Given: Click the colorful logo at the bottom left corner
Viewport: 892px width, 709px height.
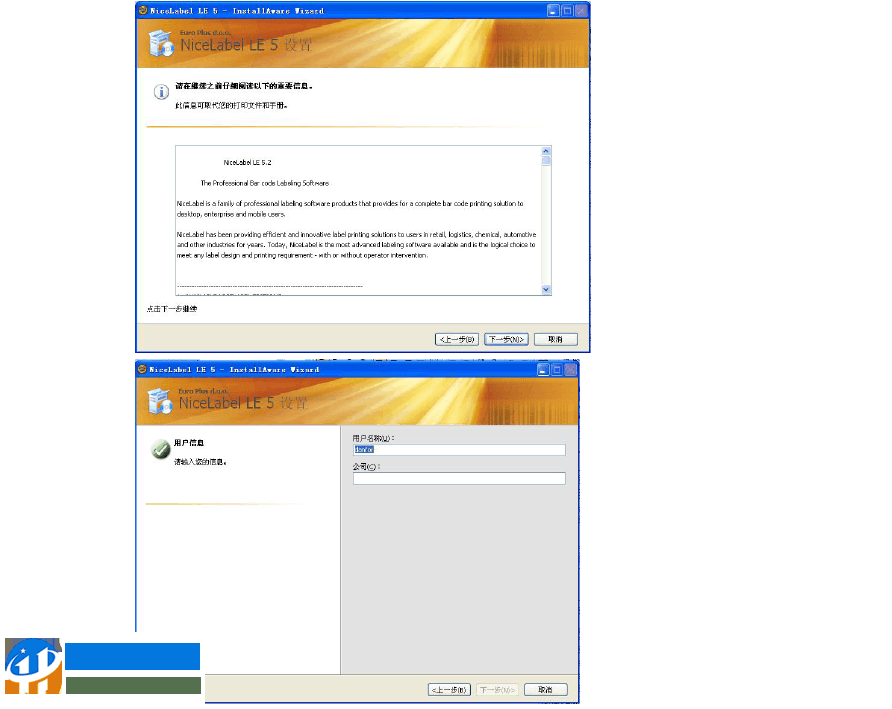Looking at the screenshot, I should tap(32, 668).
